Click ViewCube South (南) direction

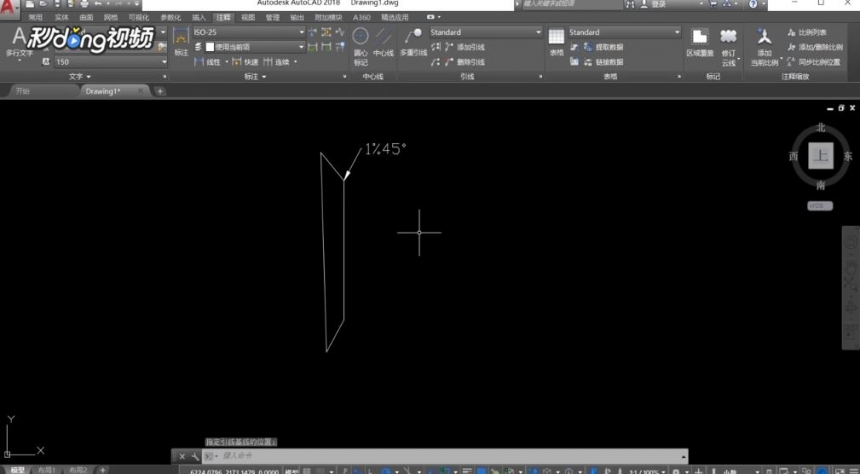point(821,185)
